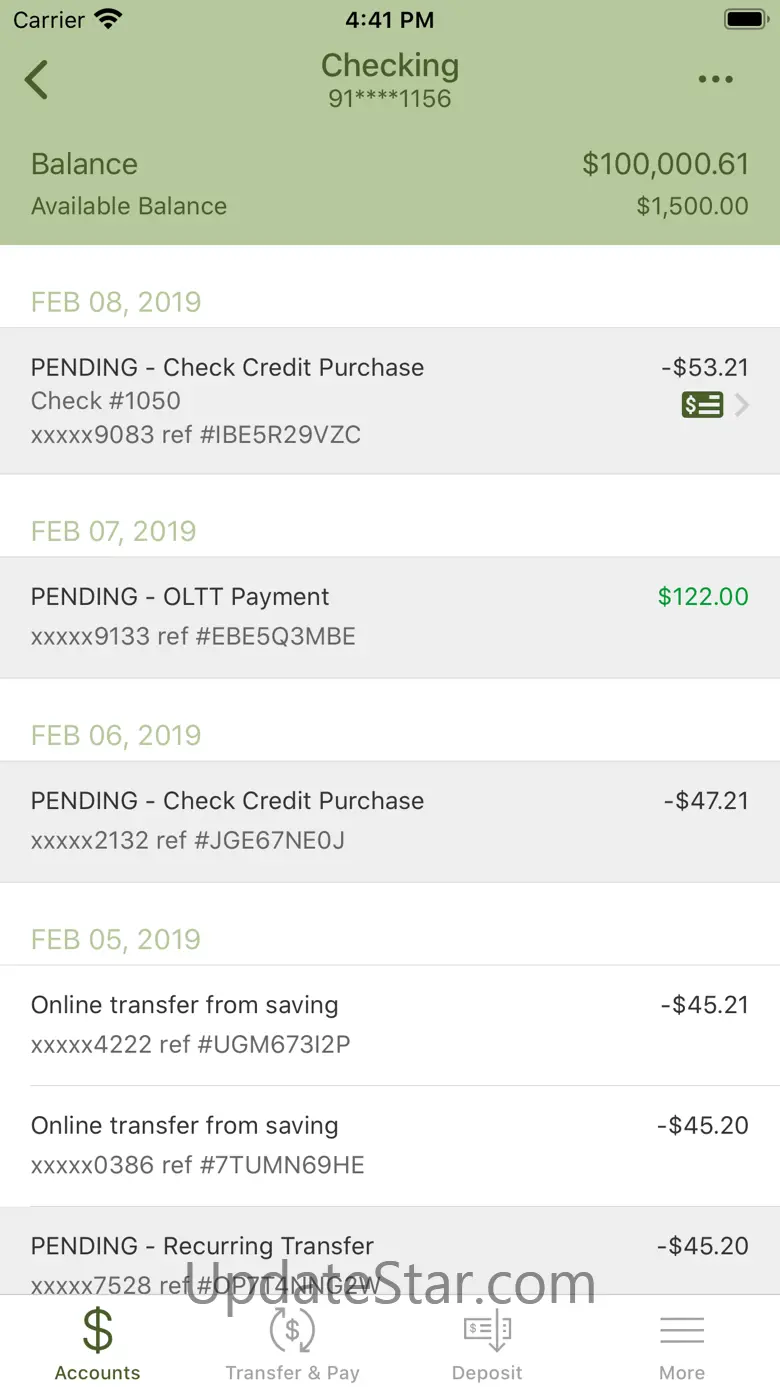
Task: Tap the back arrow icon
Action: pyautogui.click(x=37, y=80)
